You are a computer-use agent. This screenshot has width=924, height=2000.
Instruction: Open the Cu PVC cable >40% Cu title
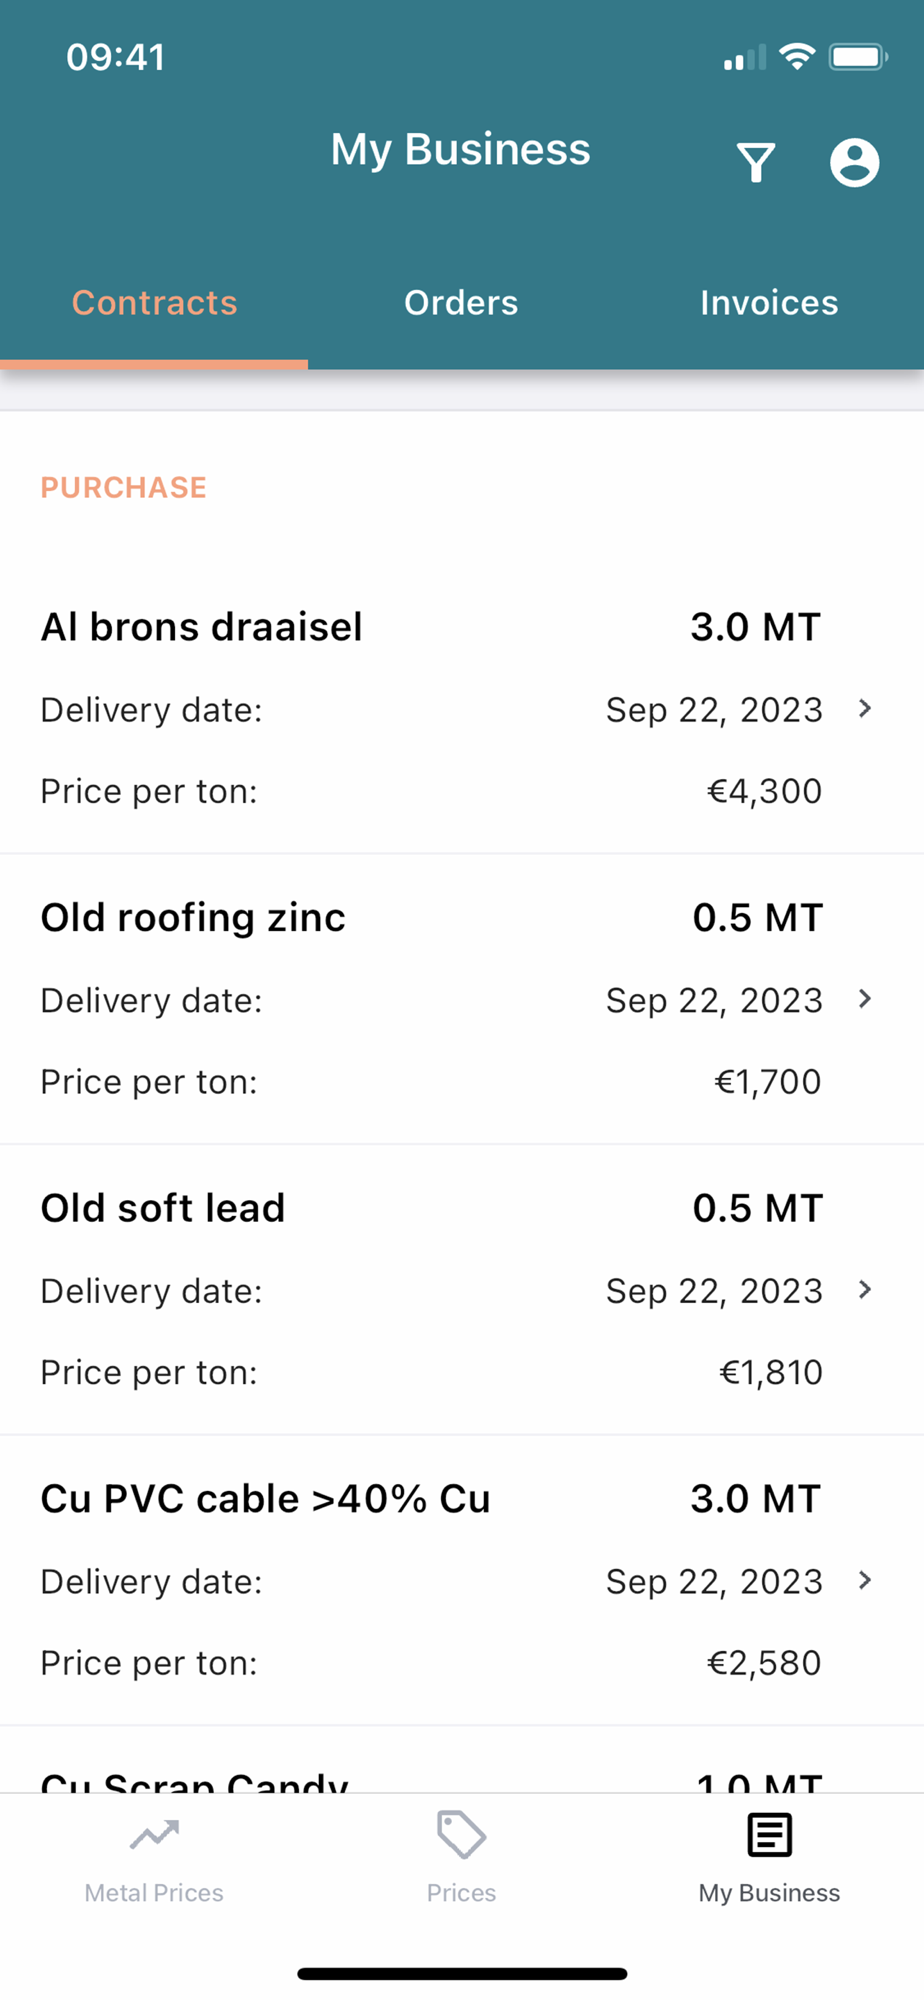coord(265,1499)
